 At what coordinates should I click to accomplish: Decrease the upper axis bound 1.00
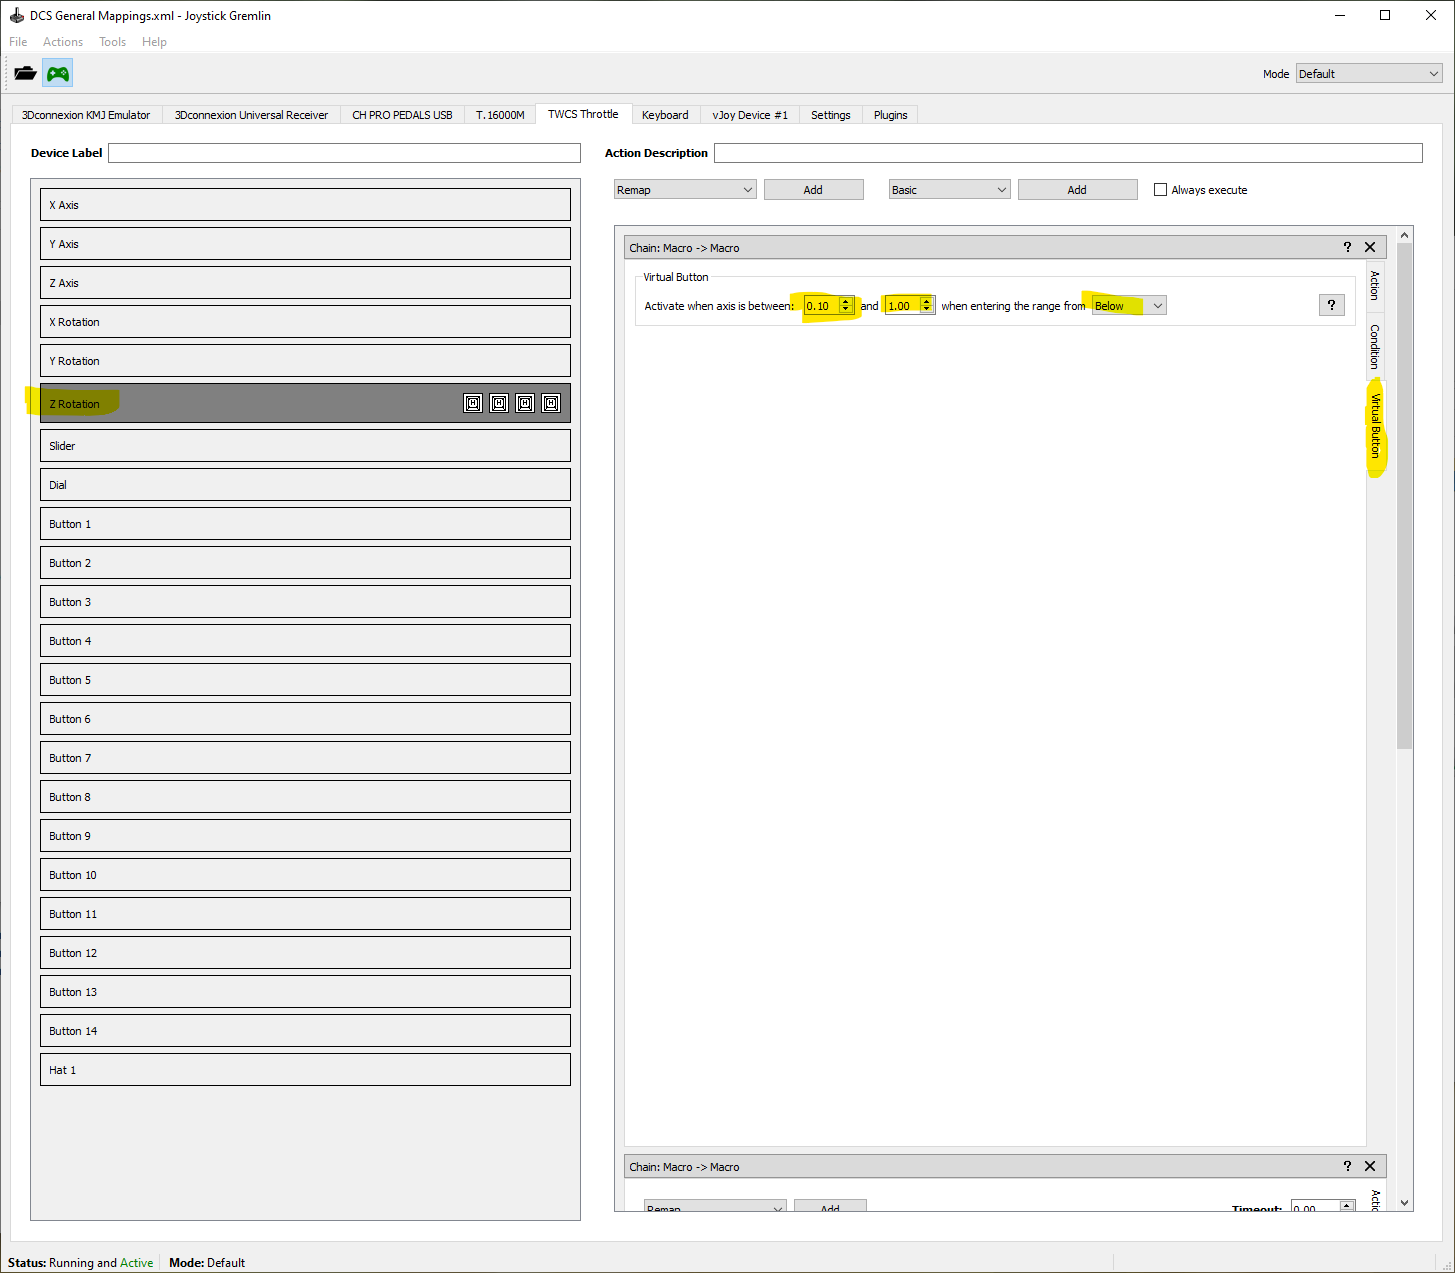pos(926,310)
